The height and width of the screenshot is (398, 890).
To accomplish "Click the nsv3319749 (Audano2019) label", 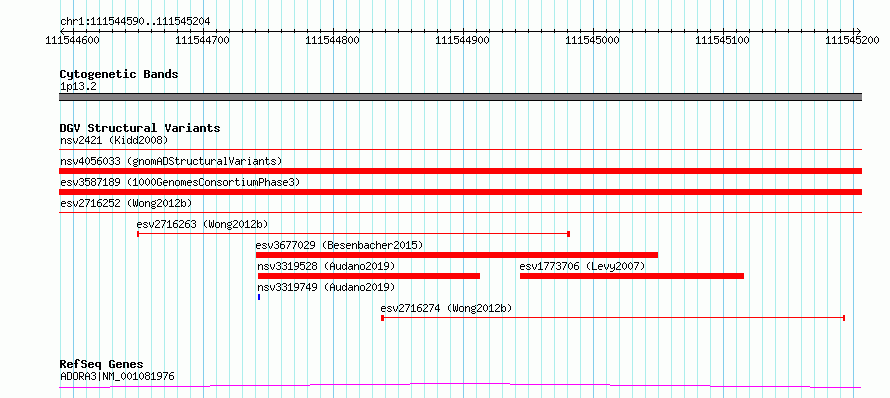I will [326, 287].
